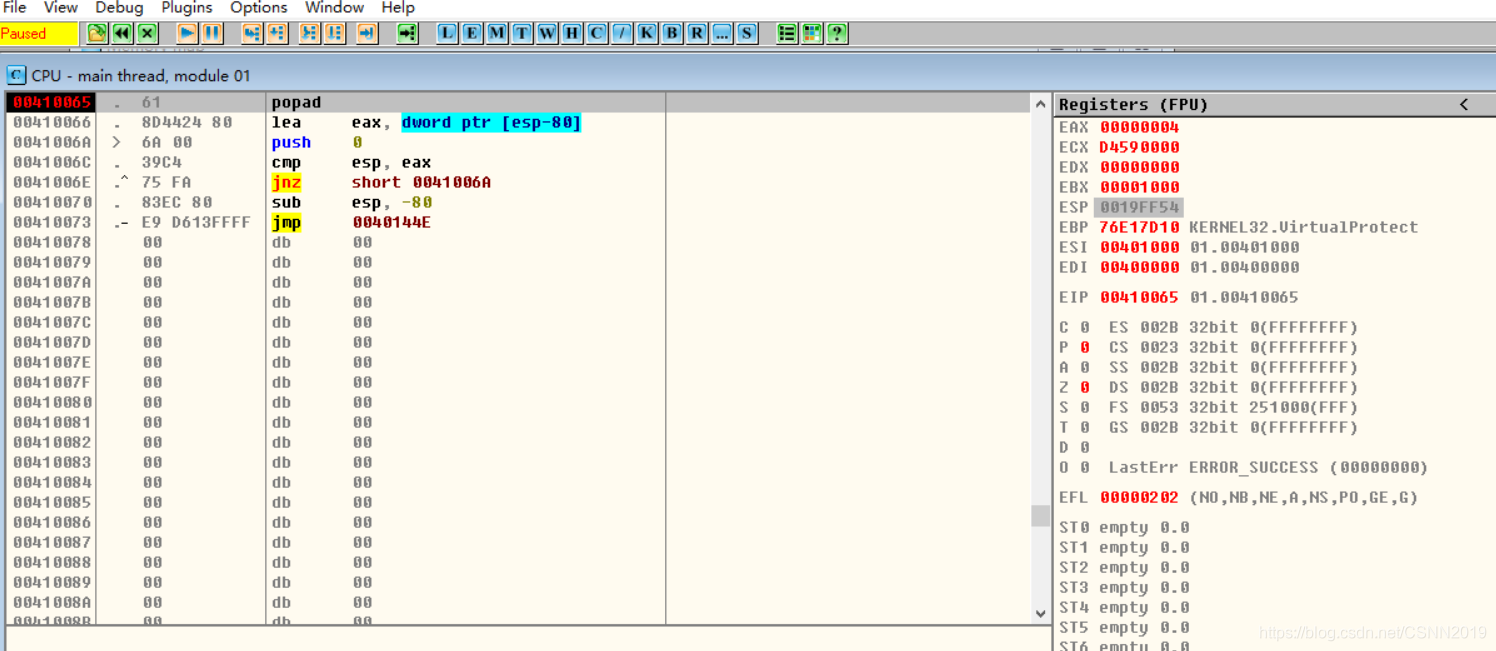Image resolution: width=1496 pixels, height=651 pixels.
Task: Select sub esp, -80 instruction
Action: tap(519, 202)
